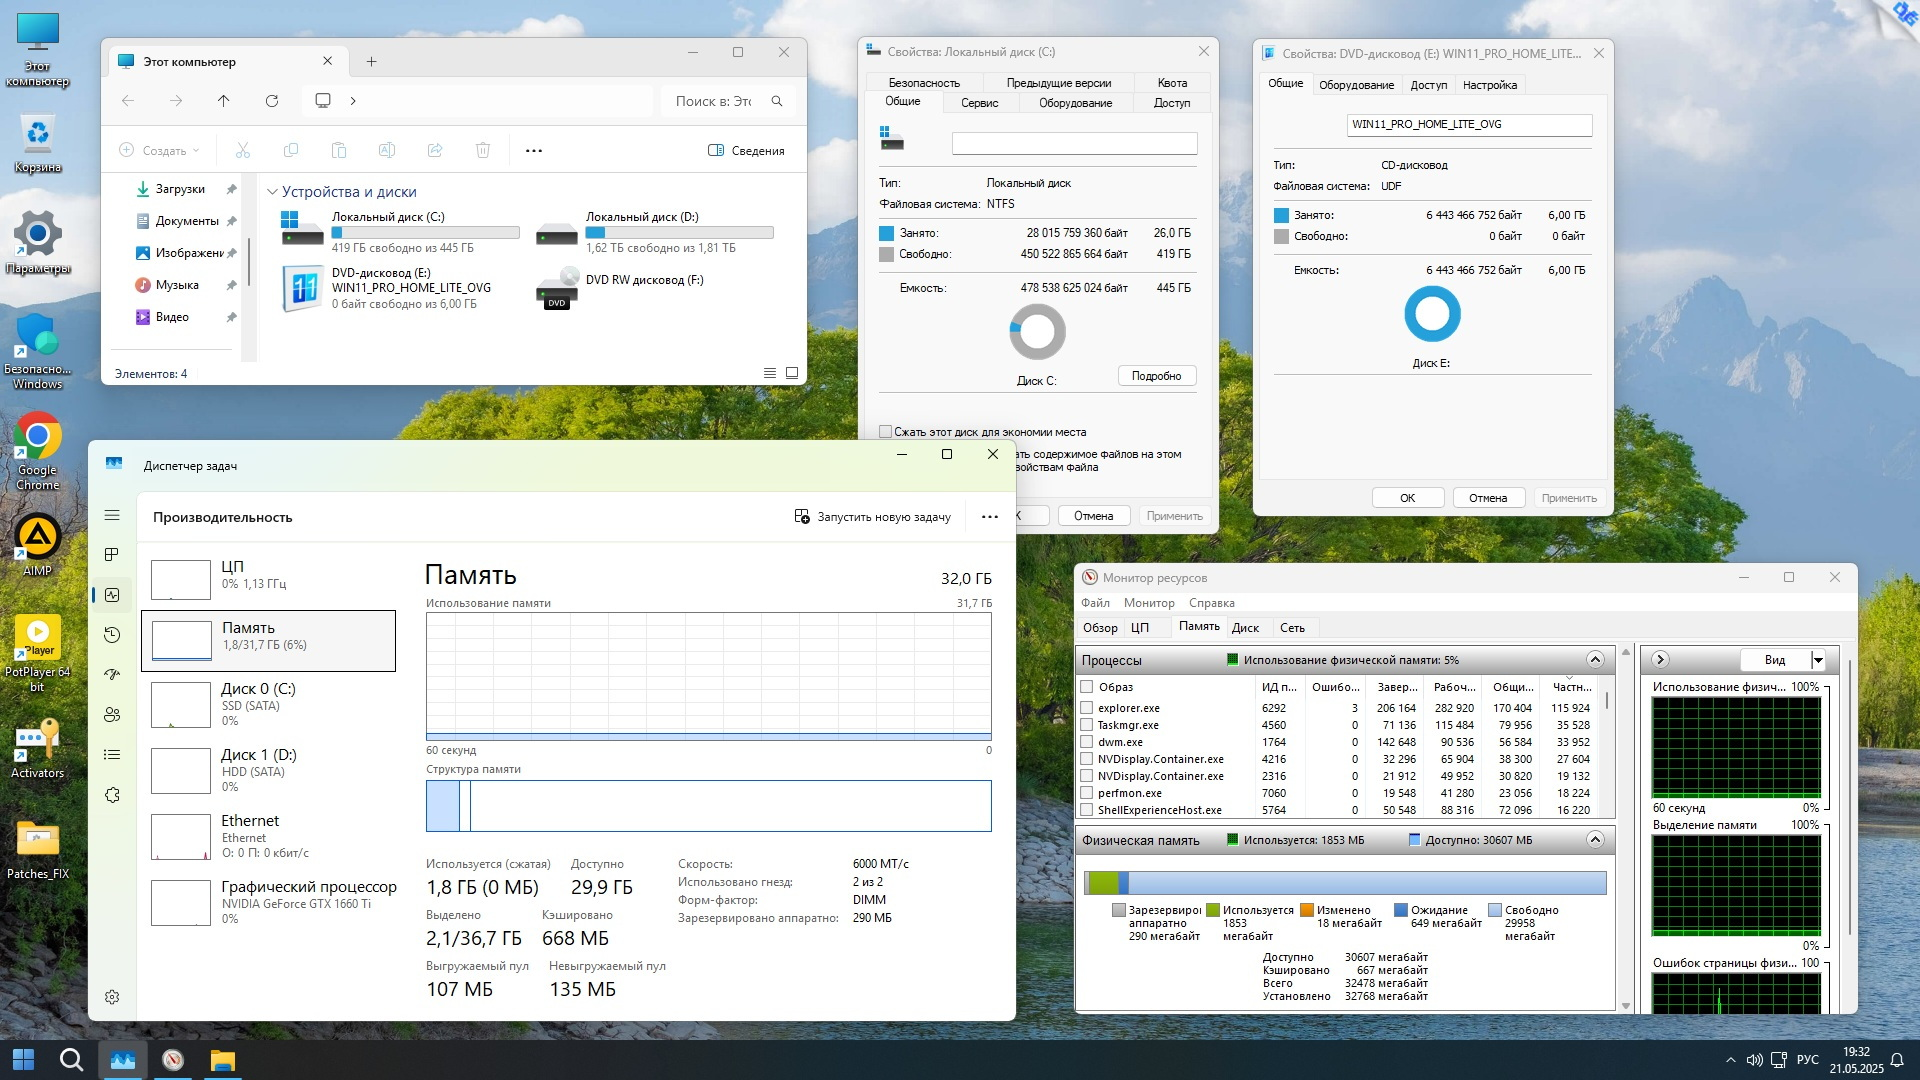Open Services icon in Task Manager sidebar
The height and width of the screenshot is (1080, 1920).
point(112,795)
